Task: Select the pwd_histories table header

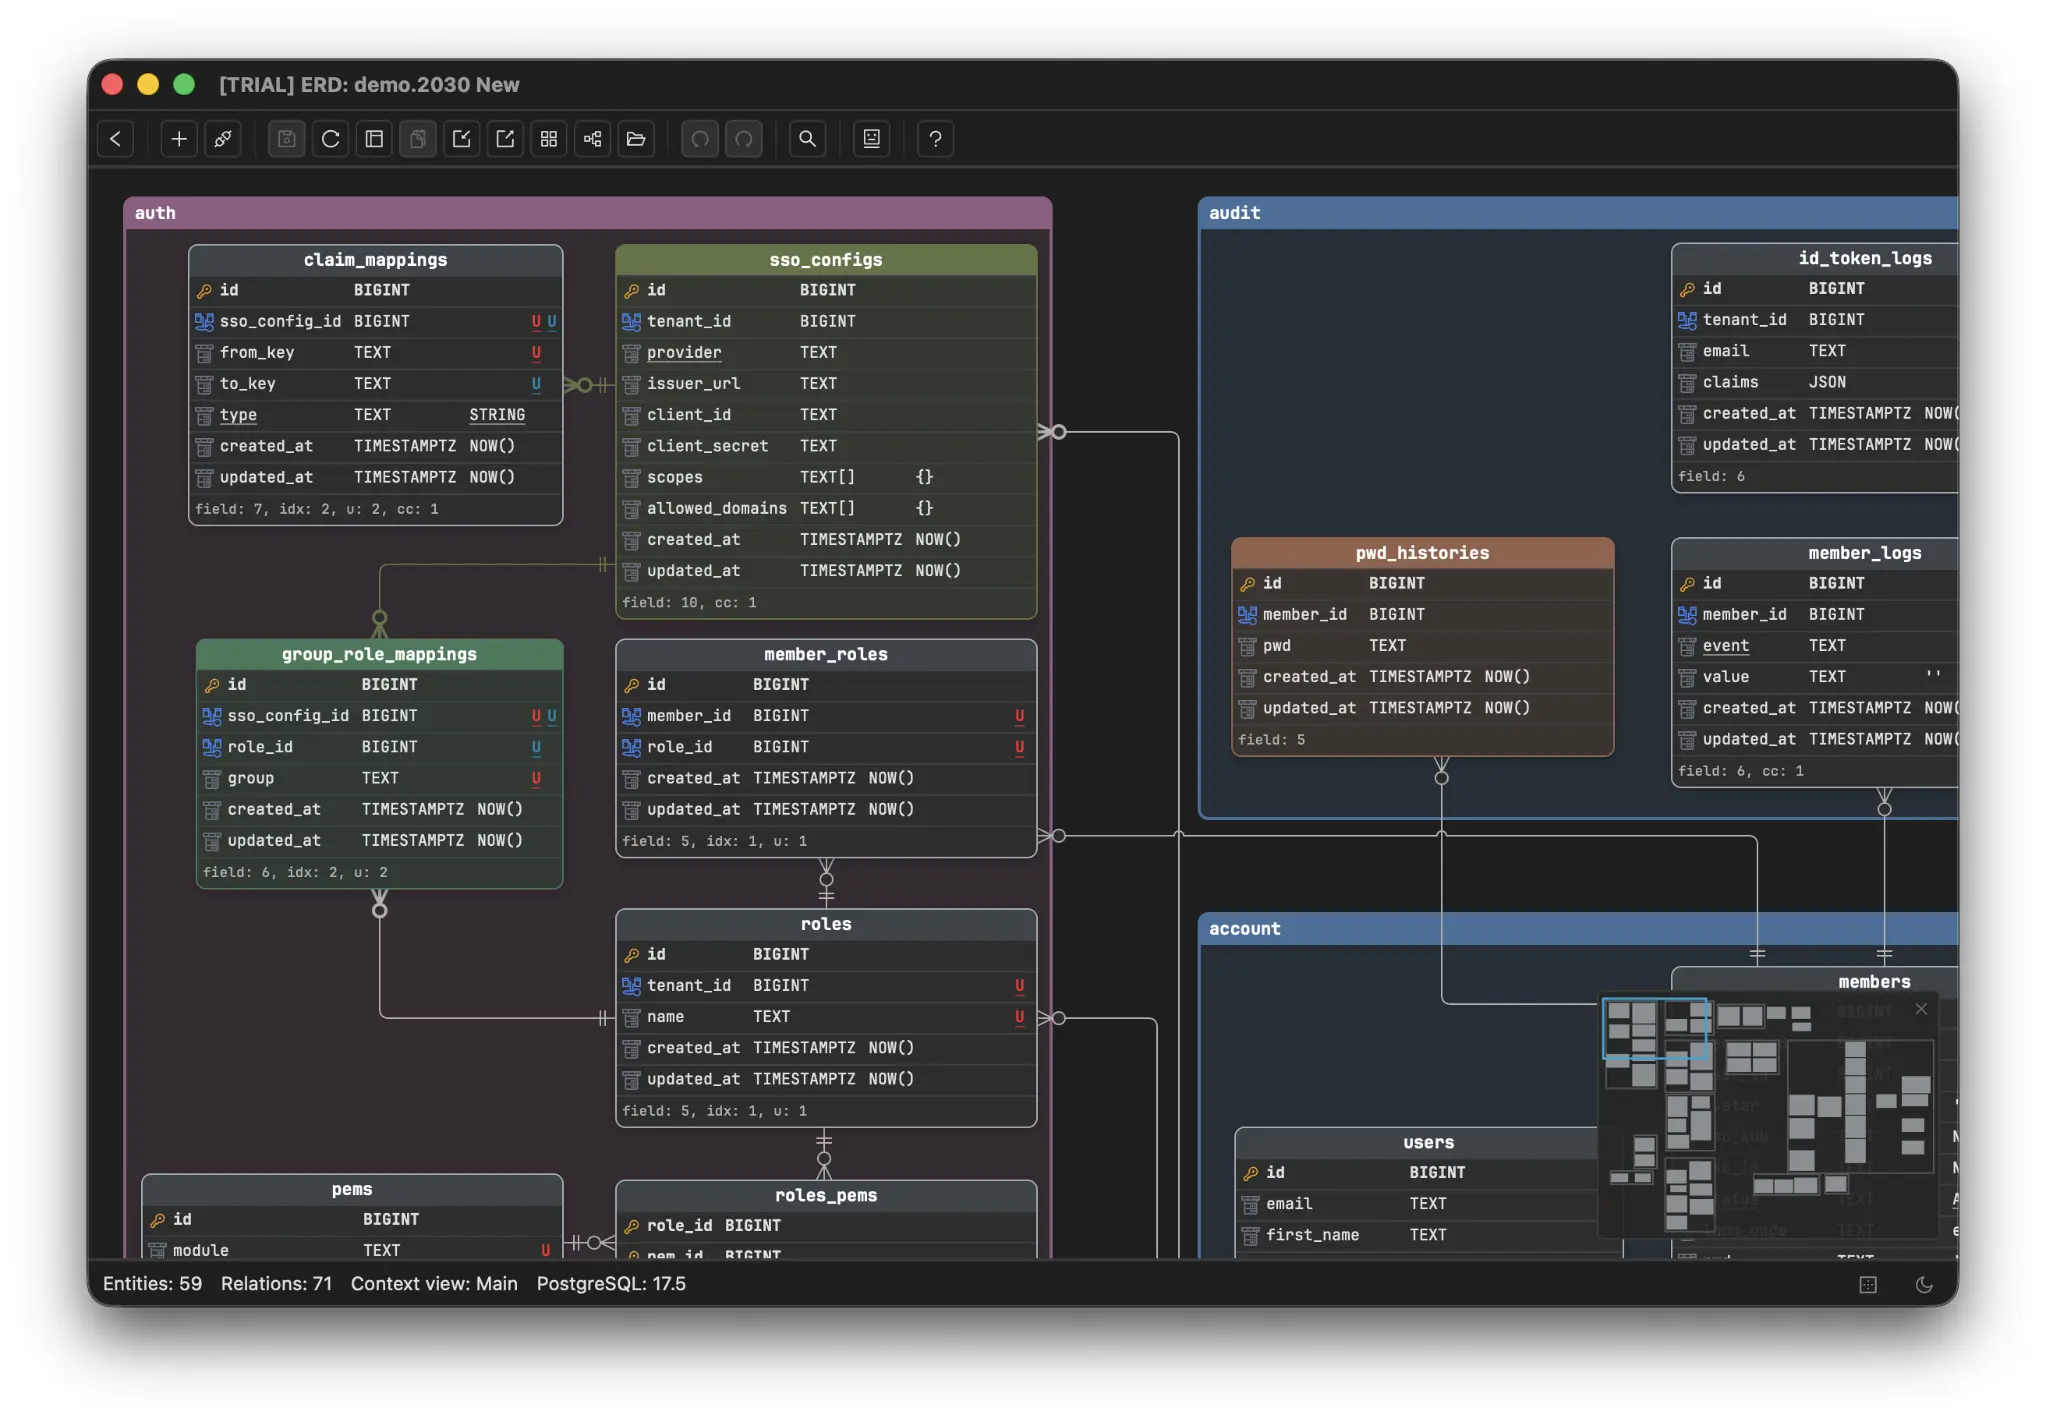Action: click(x=1423, y=553)
